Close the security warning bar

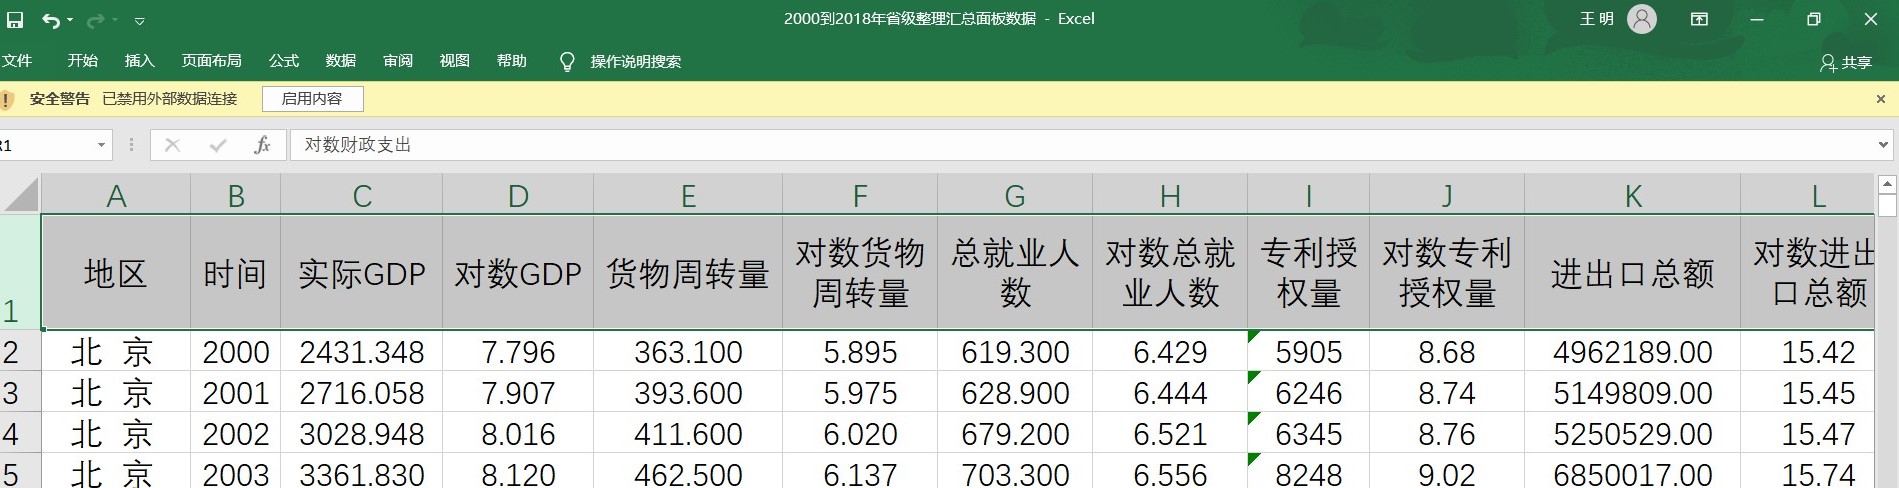tap(1880, 99)
